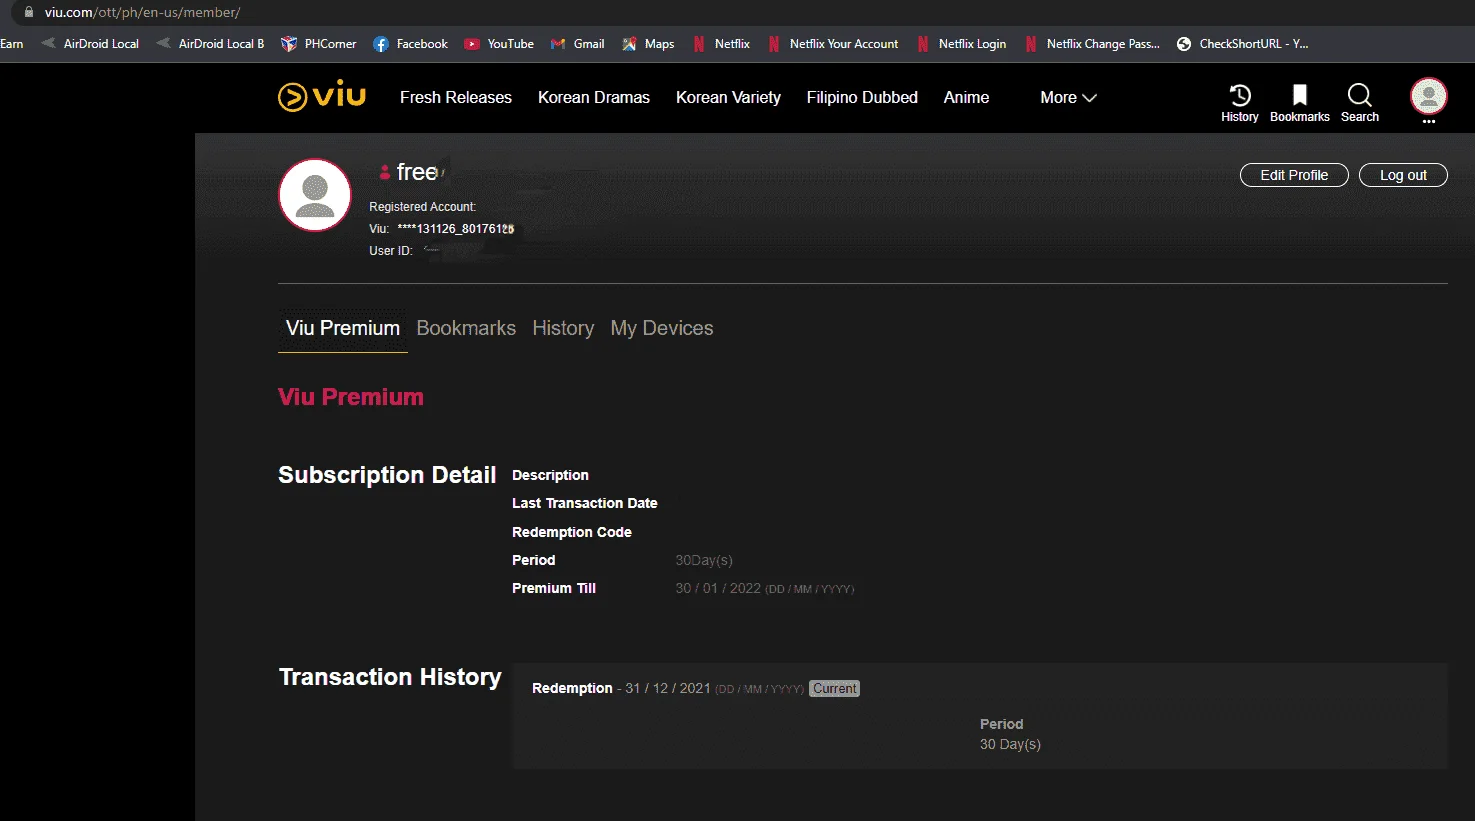Image resolution: width=1475 pixels, height=821 pixels.
Task: Open the AirDroid Local B bookmark
Action: [210, 44]
